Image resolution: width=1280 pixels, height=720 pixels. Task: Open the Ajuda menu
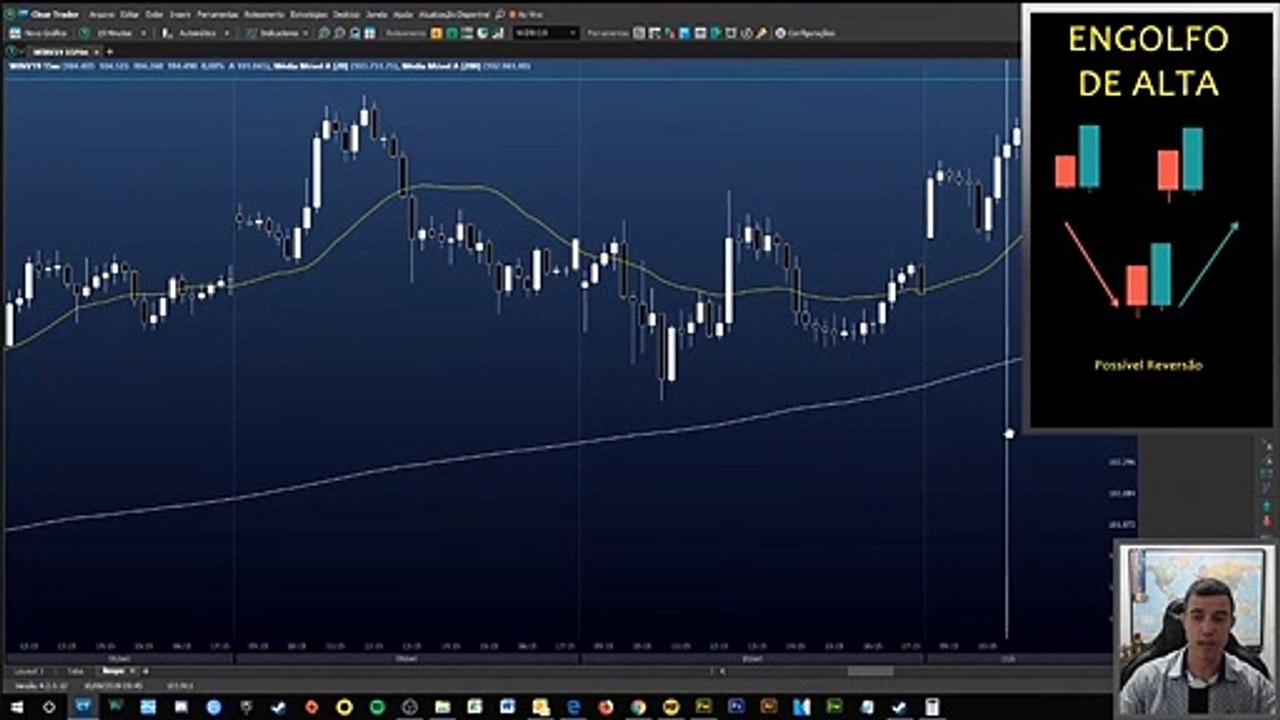tap(403, 15)
